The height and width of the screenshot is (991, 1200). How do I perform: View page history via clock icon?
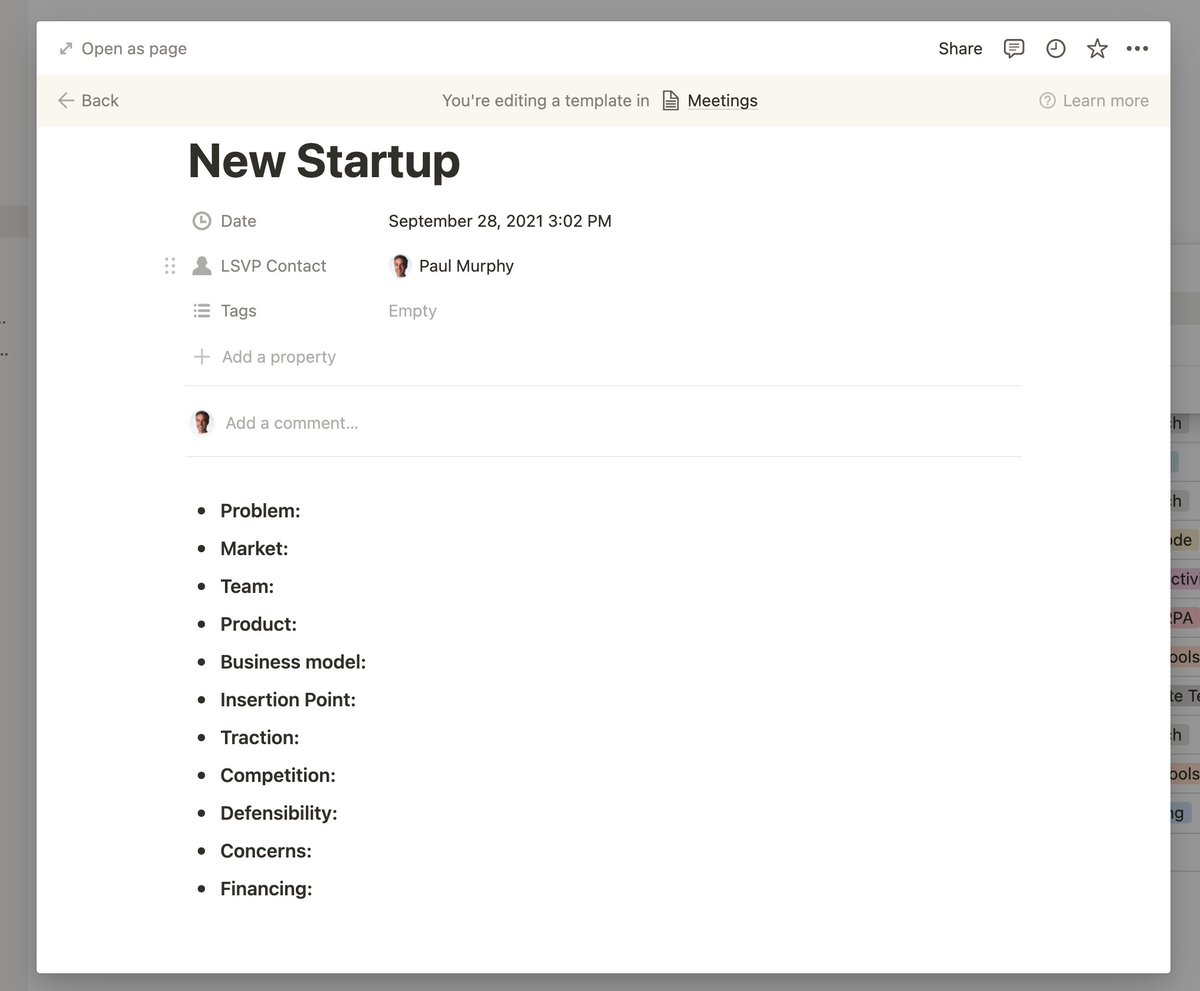point(1056,48)
